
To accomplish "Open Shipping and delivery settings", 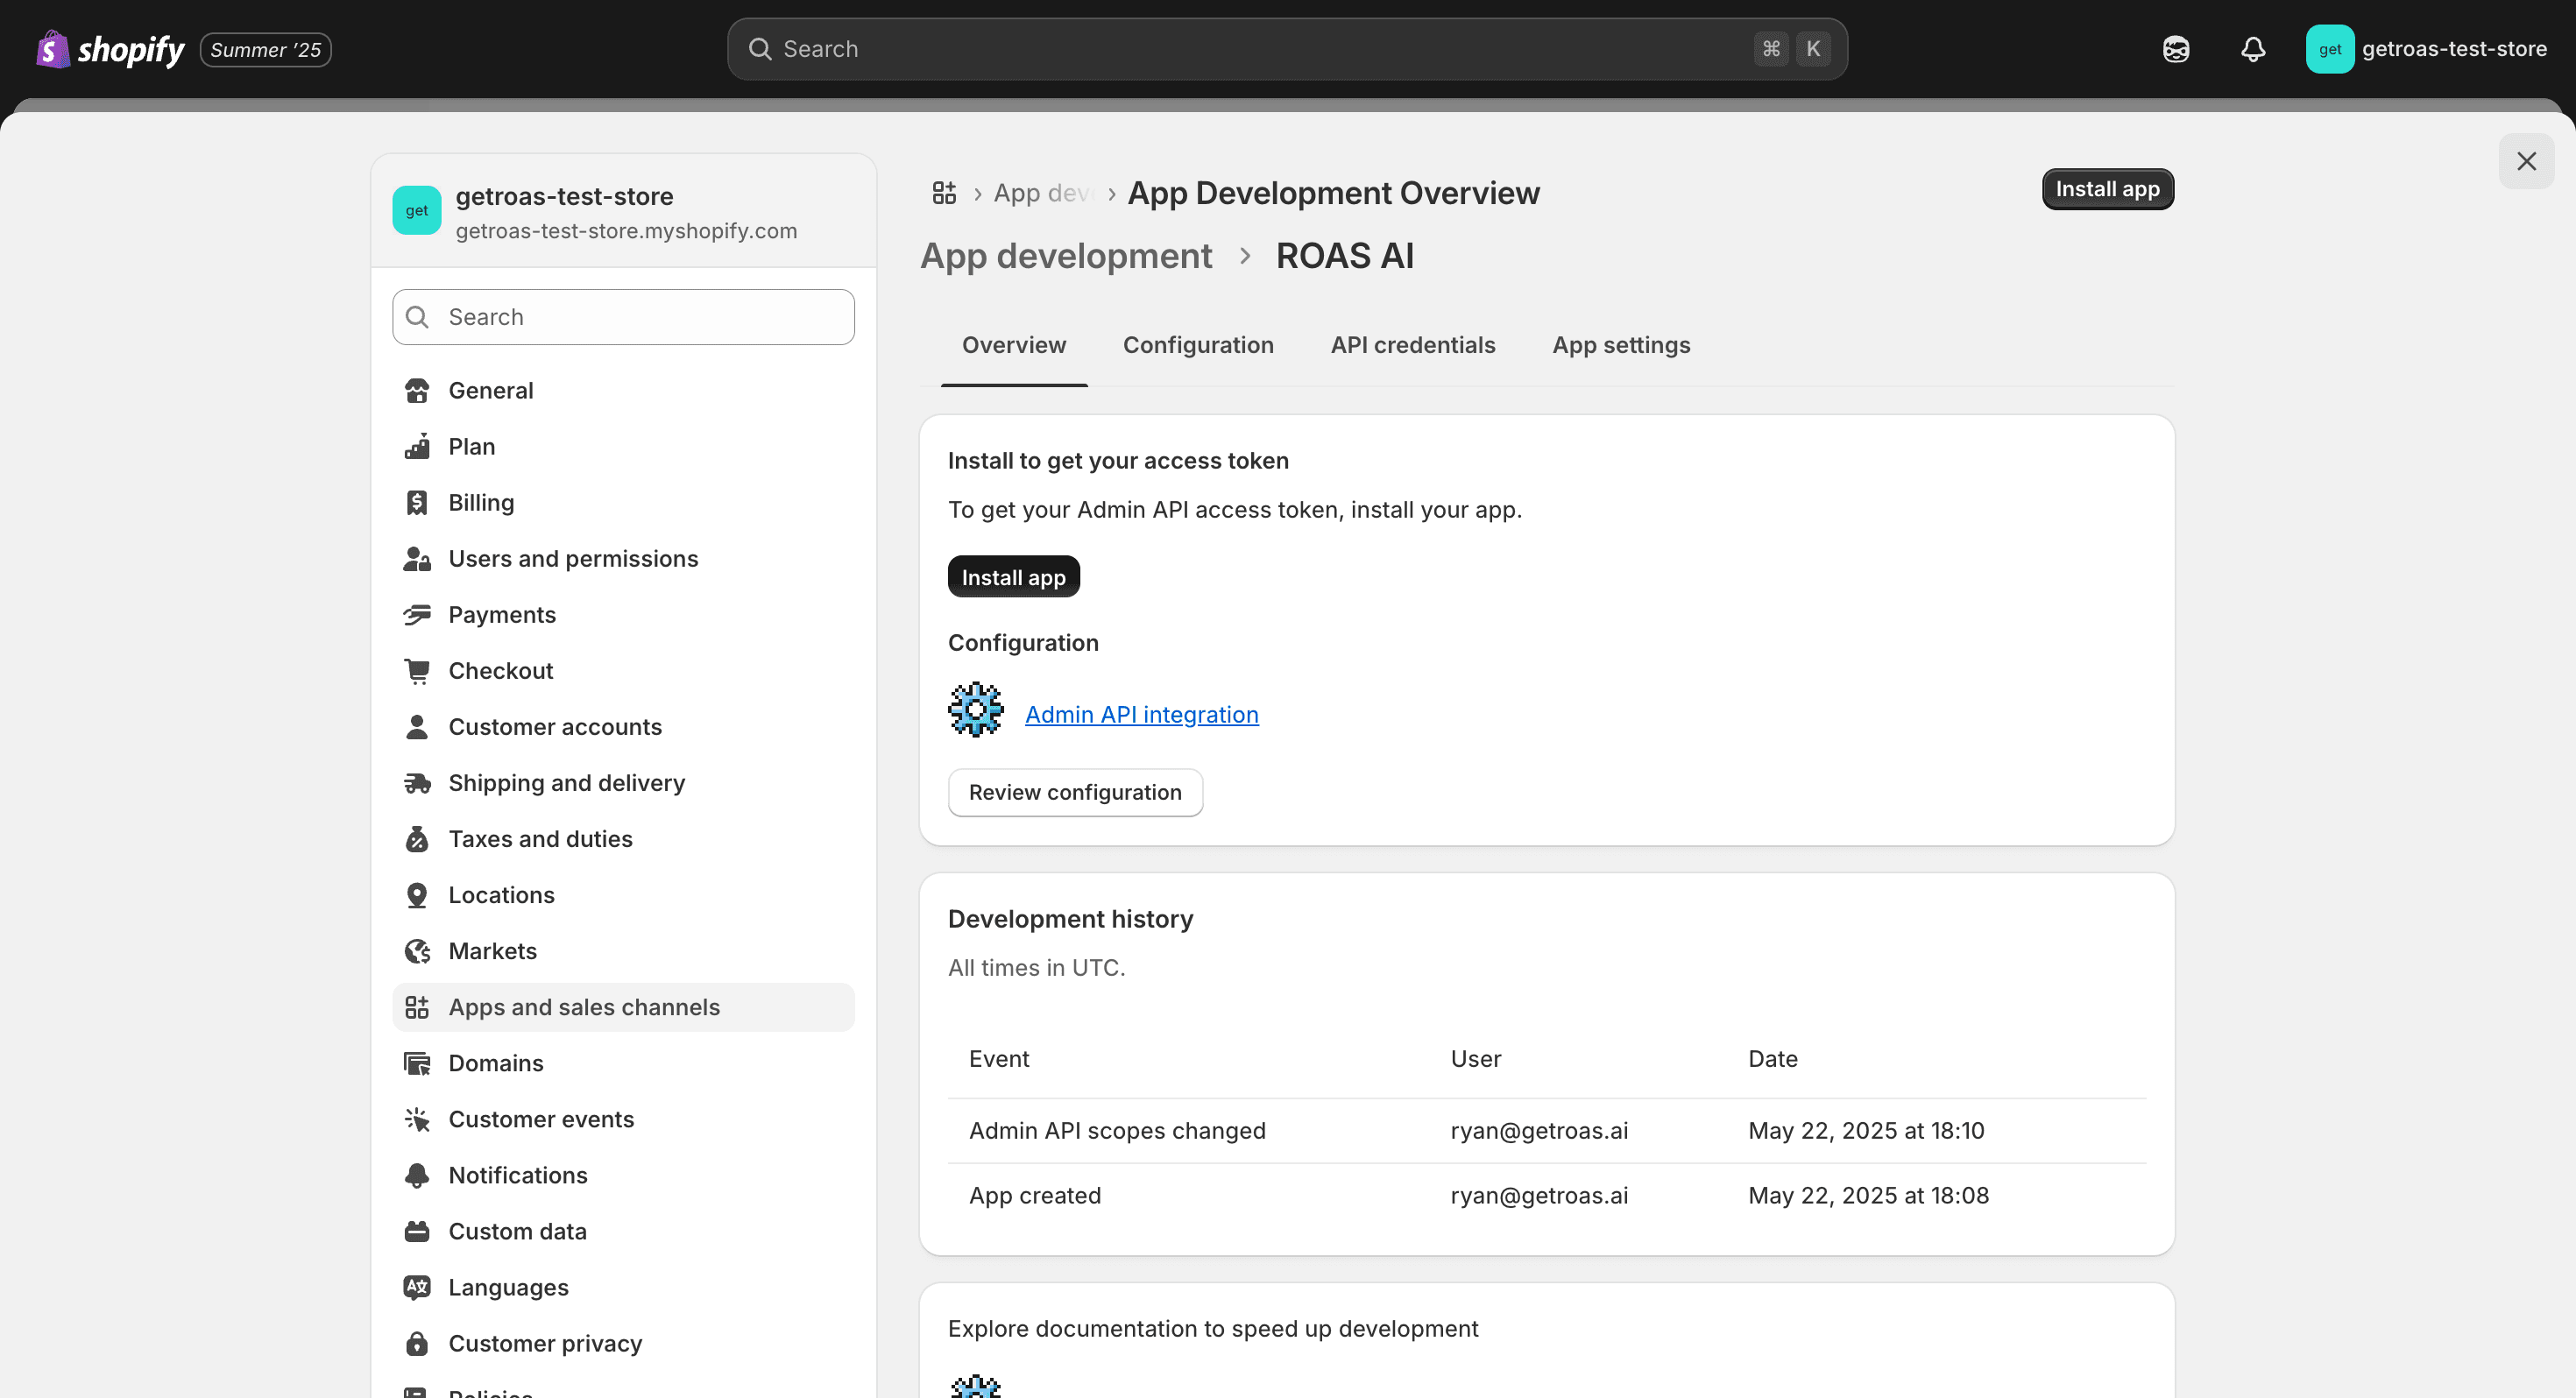I will pos(623,782).
